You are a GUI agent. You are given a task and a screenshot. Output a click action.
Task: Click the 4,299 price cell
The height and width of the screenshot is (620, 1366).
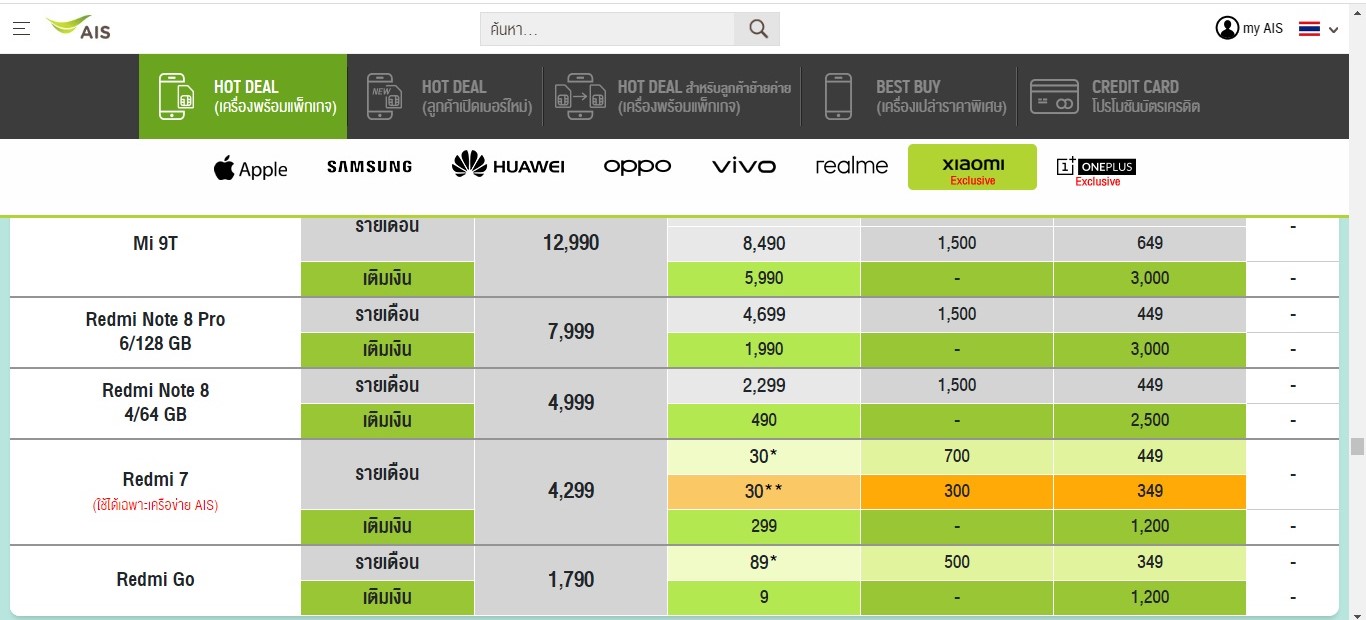(x=571, y=491)
